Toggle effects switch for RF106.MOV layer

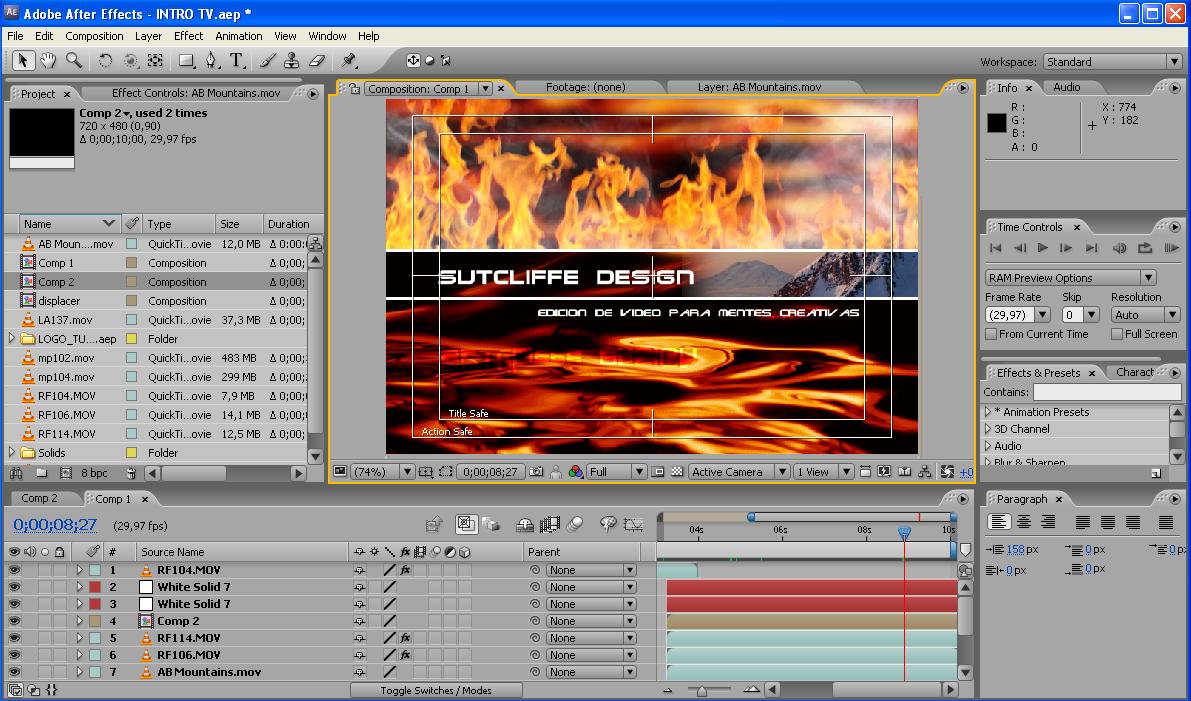(406, 655)
